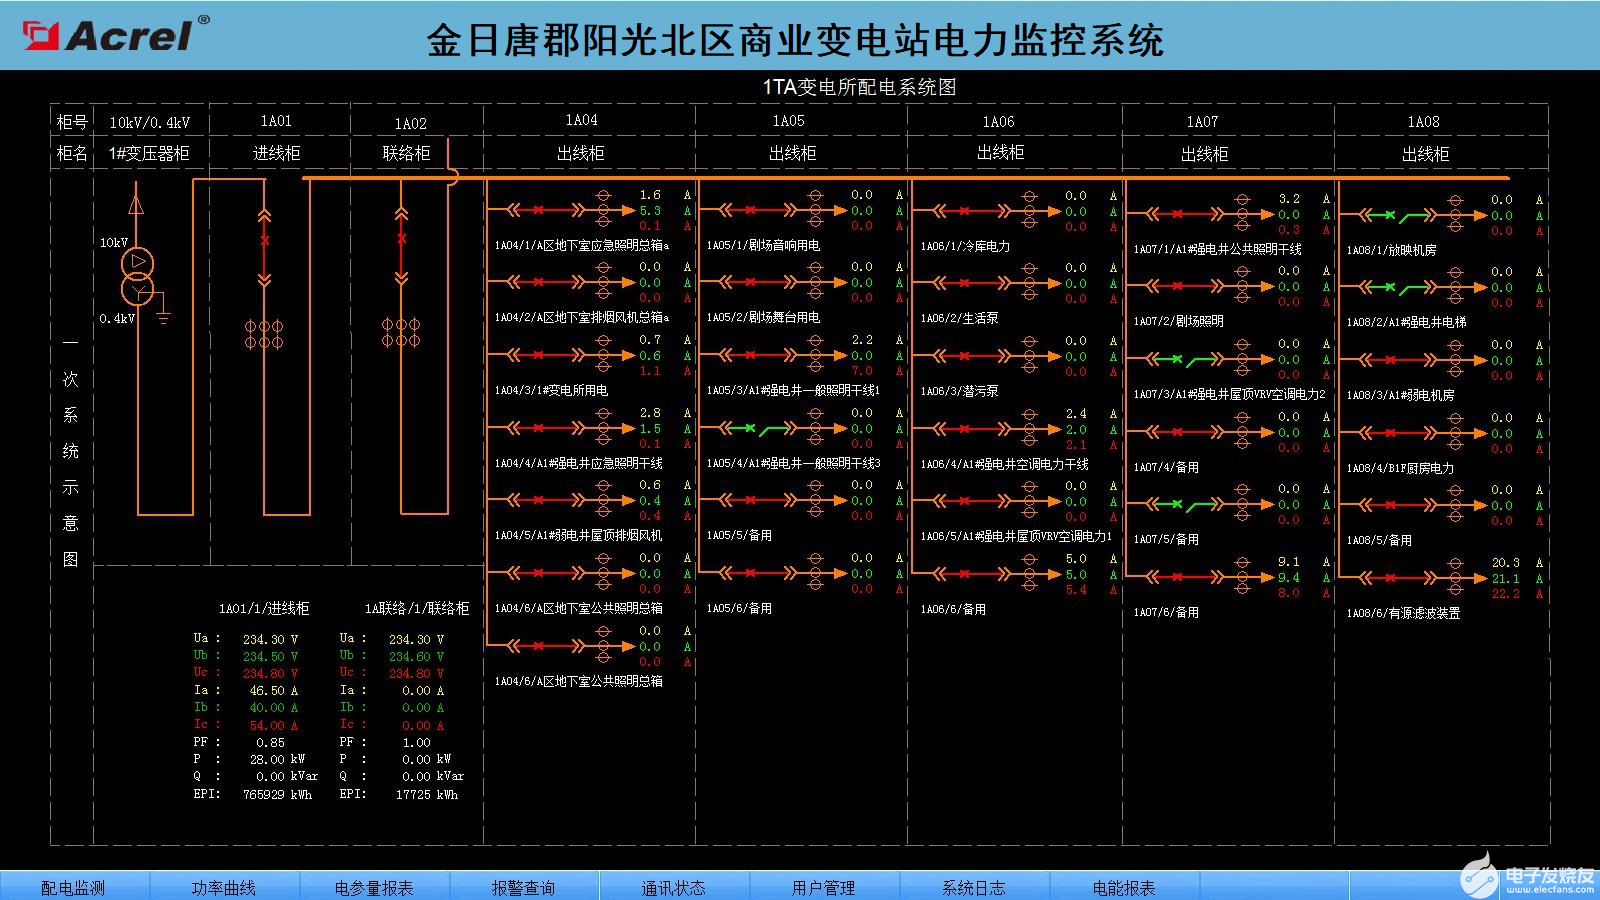The height and width of the screenshot is (900, 1600).
Task: Click the breaker icon on 1A08/6/有源滤波装置 feeder
Action: (1390, 578)
